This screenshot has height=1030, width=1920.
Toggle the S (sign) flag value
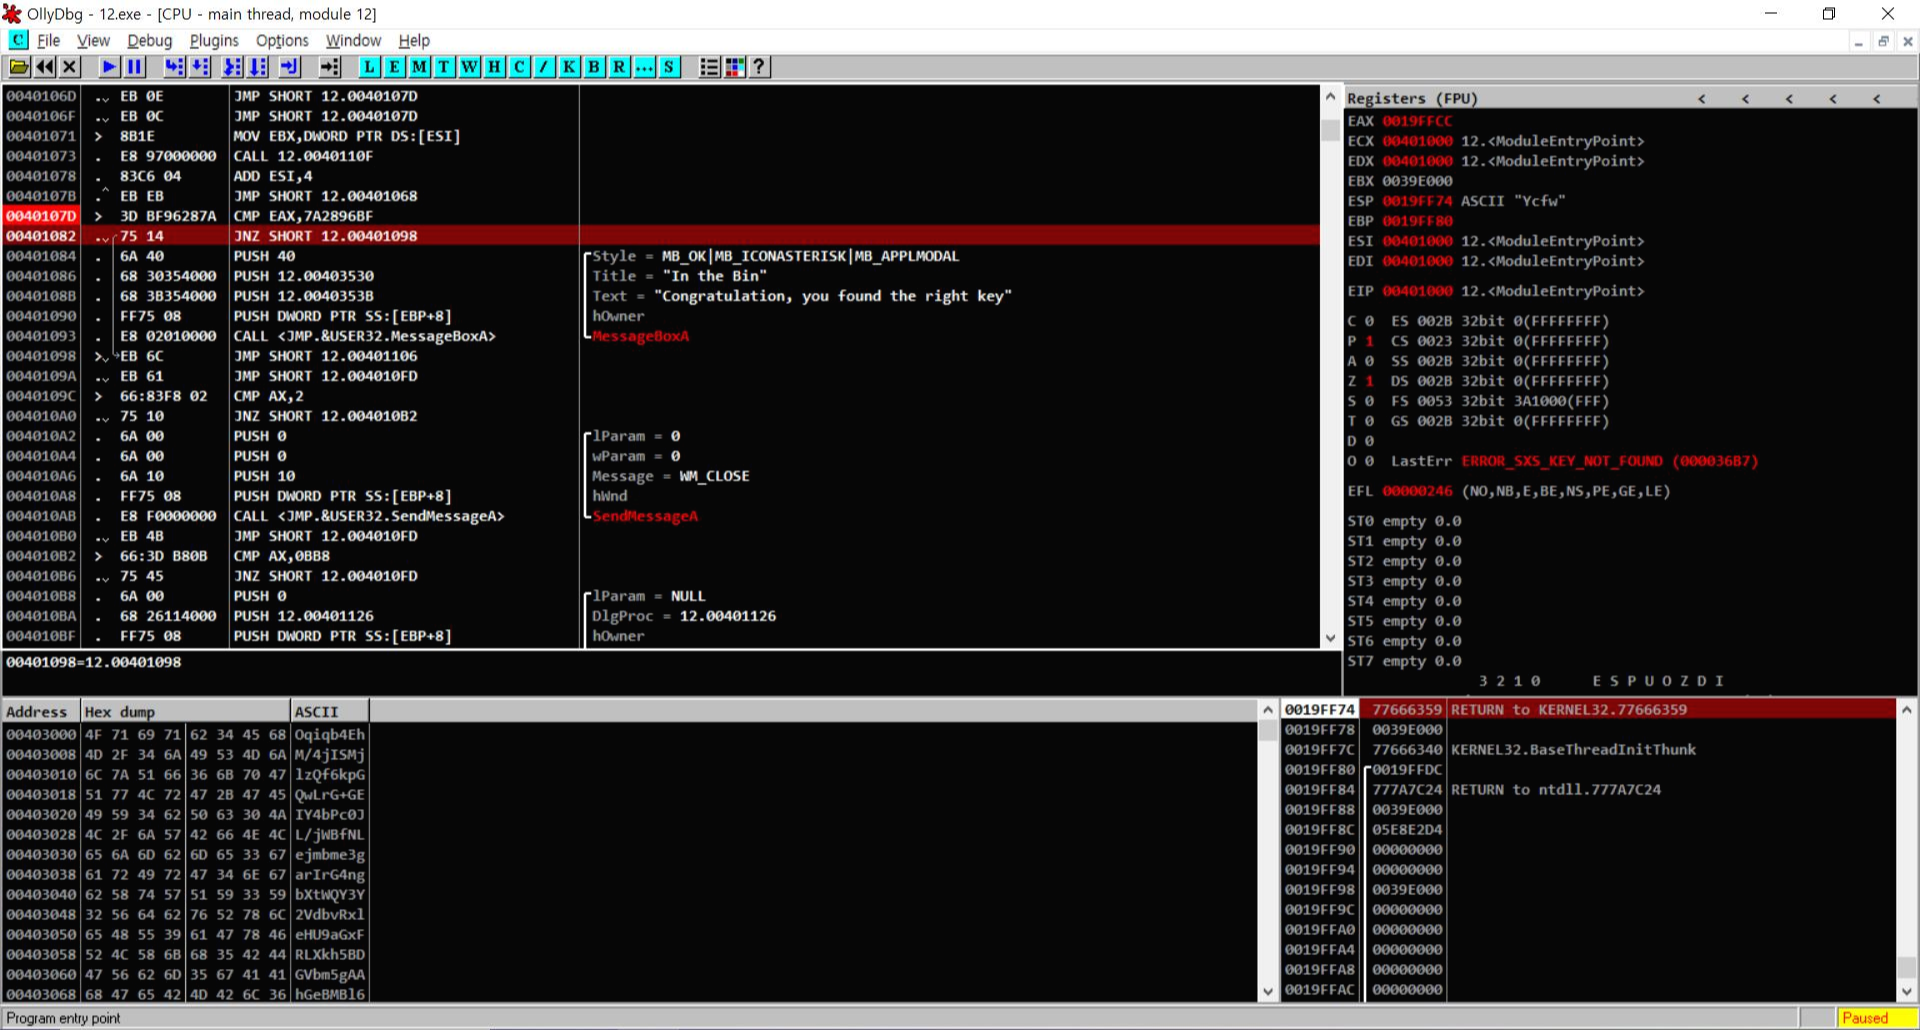(1369, 401)
